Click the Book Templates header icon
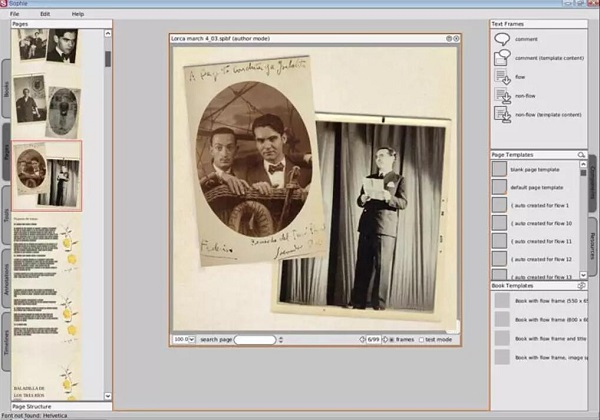Screen dimensions: 600x420 (581, 286)
